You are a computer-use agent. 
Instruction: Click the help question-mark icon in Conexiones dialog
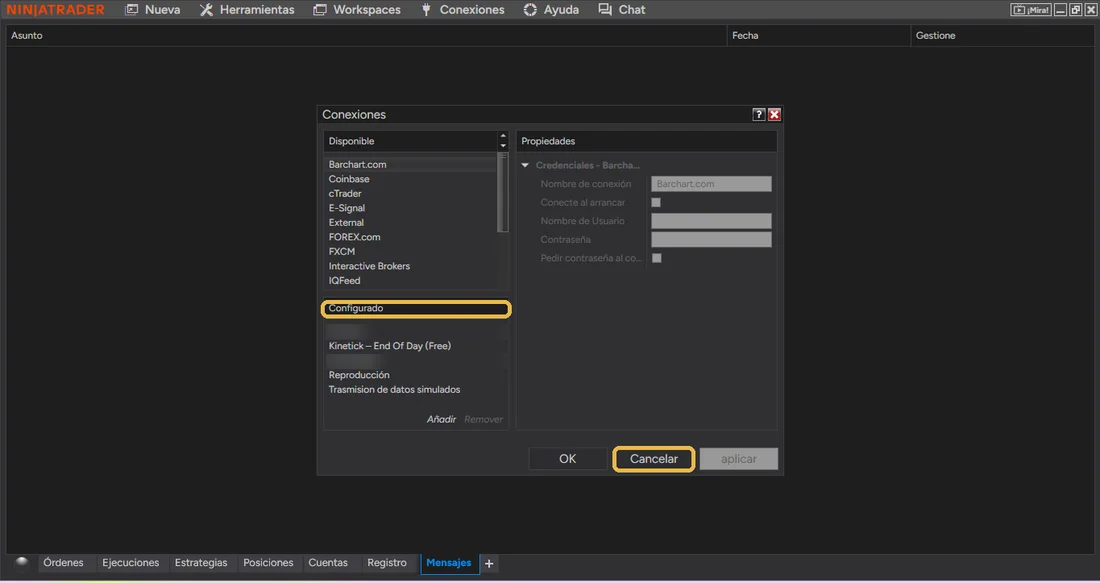[x=758, y=114]
